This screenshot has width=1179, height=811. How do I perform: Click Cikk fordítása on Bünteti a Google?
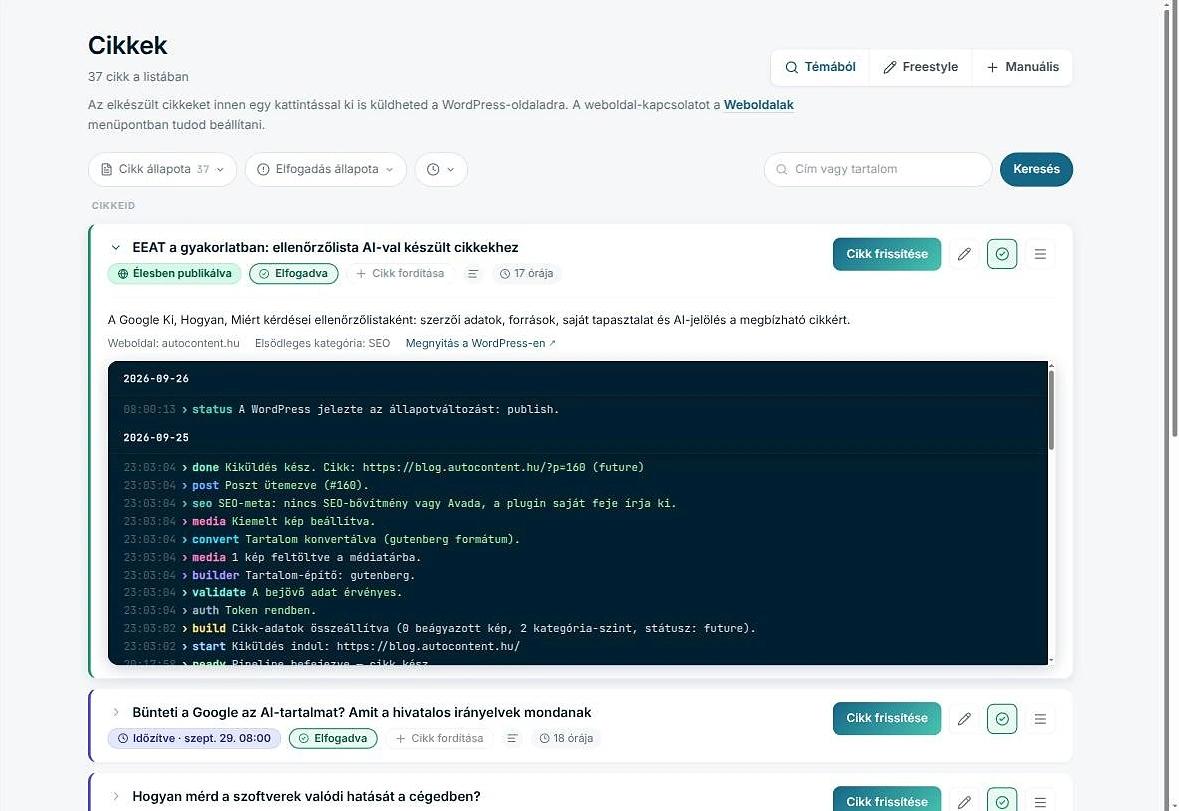tap(439, 738)
